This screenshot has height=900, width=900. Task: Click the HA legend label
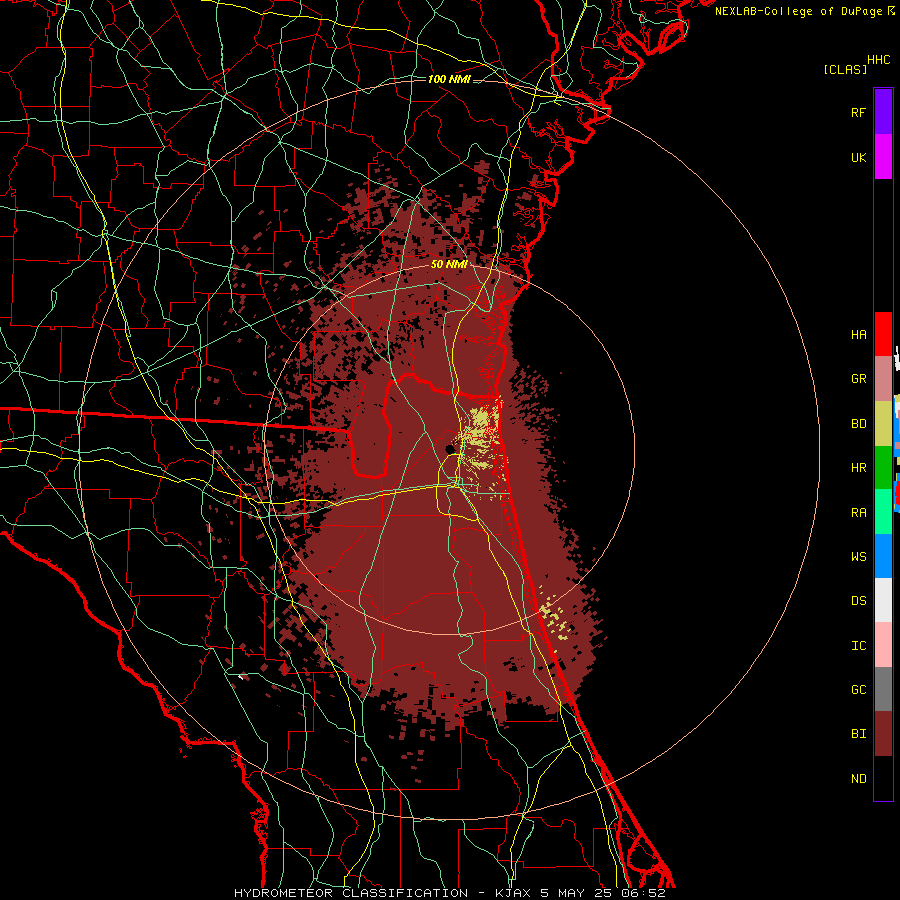858,334
